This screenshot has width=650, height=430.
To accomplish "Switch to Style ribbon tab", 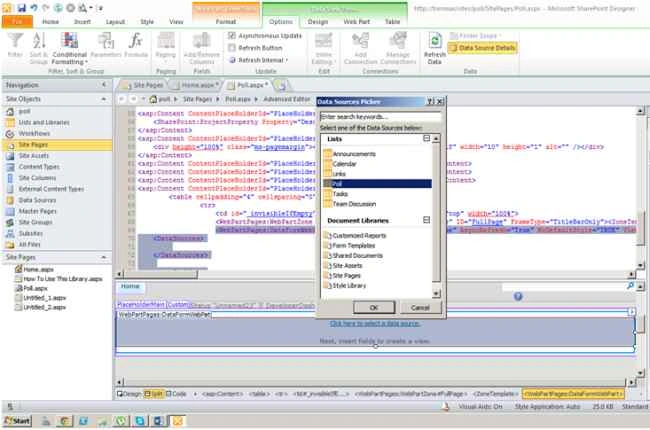I will coord(147,22).
